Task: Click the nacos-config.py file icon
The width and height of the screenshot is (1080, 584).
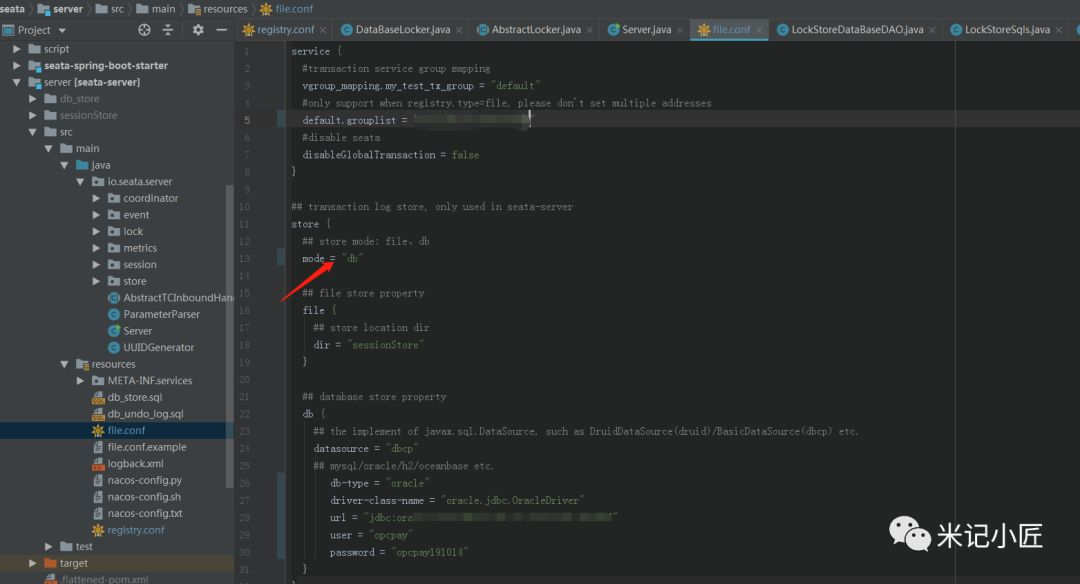Action: coord(98,480)
